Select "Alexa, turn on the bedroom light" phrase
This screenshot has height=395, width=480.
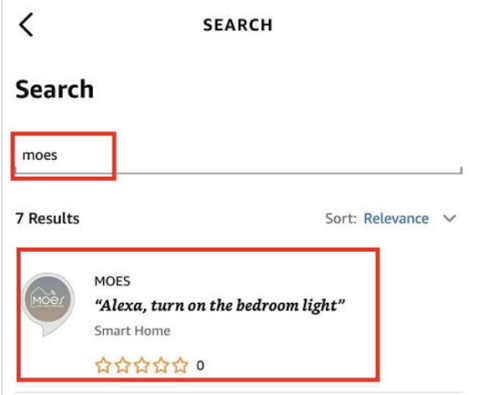(x=220, y=306)
